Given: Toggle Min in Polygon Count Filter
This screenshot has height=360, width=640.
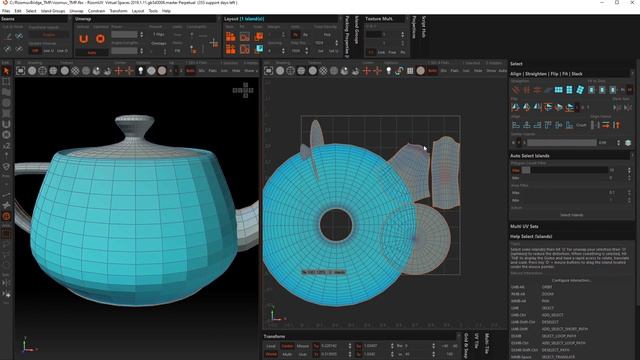Looking at the screenshot, I should point(516,170).
